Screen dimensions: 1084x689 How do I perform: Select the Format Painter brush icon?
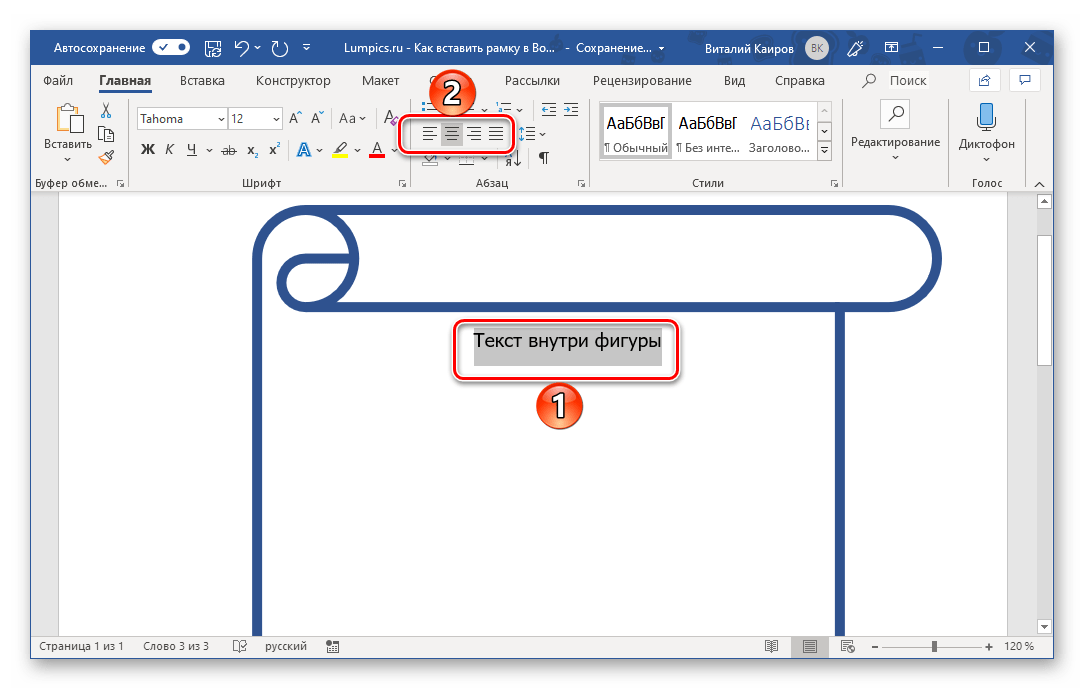coord(106,158)
